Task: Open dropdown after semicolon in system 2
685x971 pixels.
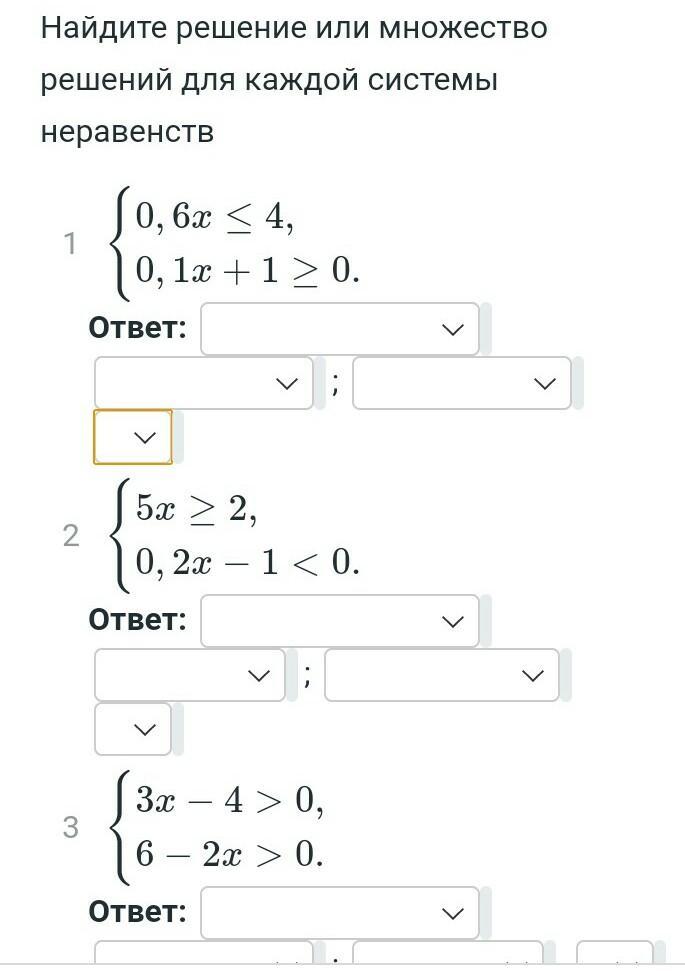Action: (x=441, y=676)
